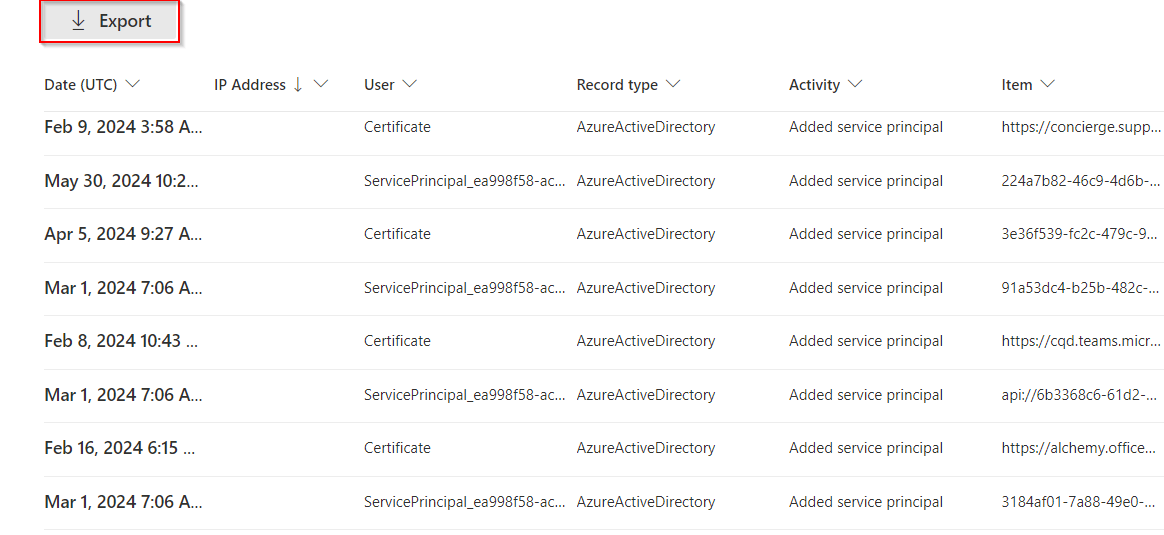Click the download arrow icon on Export
This screenshot has width=1164, height=535.
[x=79, y=22]
